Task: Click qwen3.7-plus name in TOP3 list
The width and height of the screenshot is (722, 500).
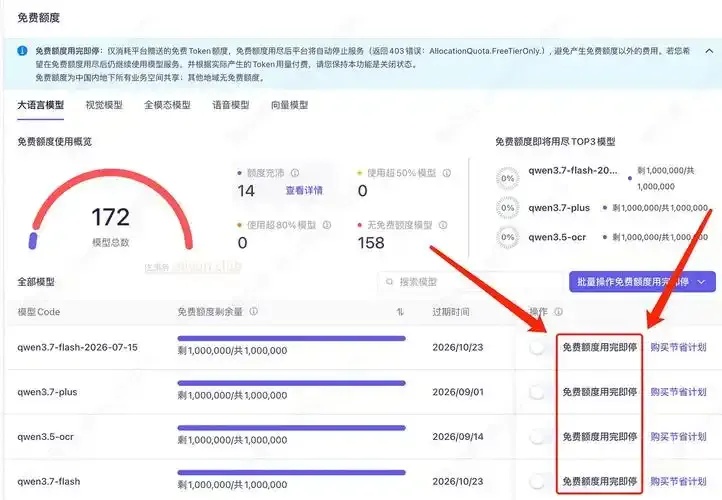Action: pos(559,208)
